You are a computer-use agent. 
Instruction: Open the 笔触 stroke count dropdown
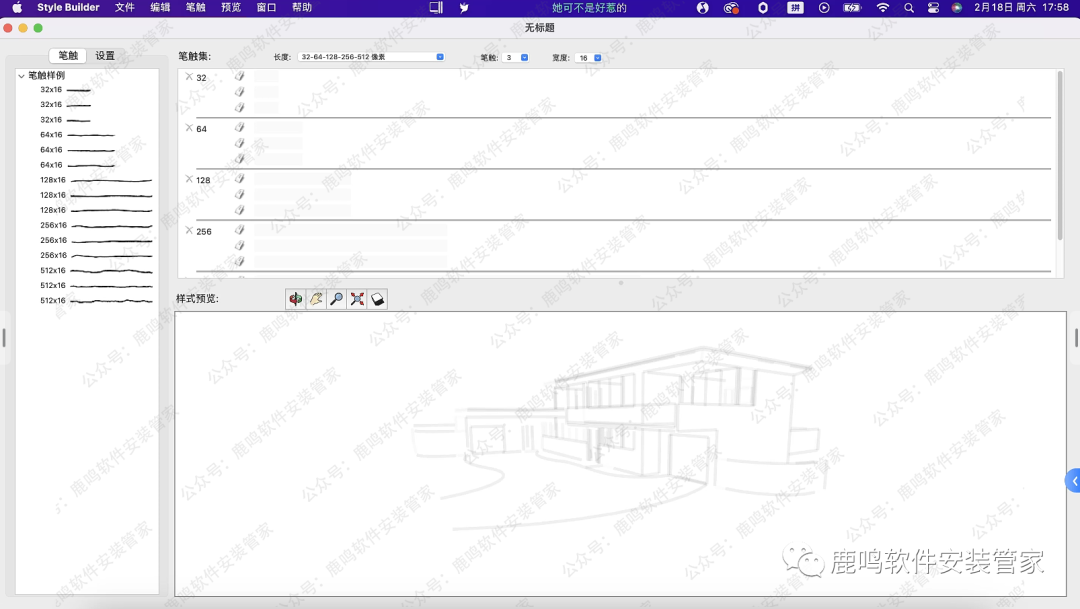coord(516,58)
